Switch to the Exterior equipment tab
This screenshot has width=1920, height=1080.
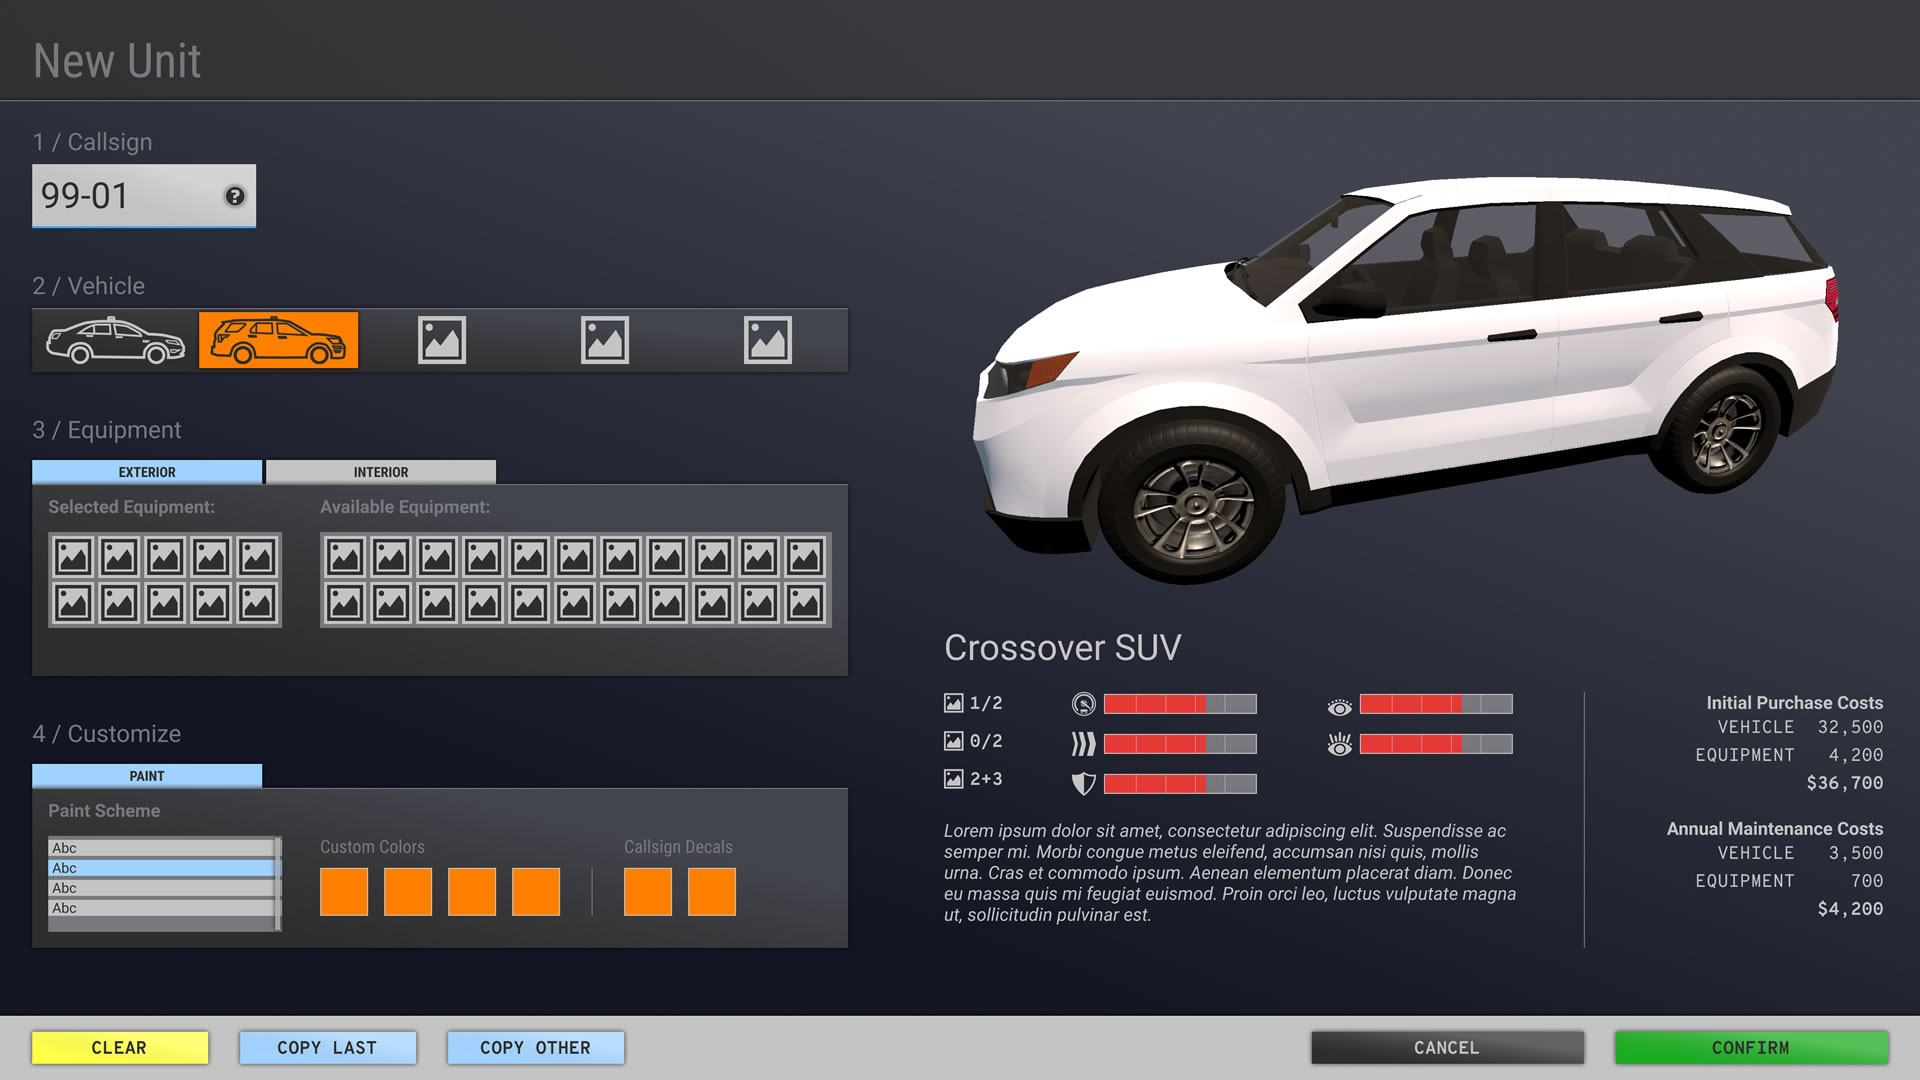[x=147, y=472]
